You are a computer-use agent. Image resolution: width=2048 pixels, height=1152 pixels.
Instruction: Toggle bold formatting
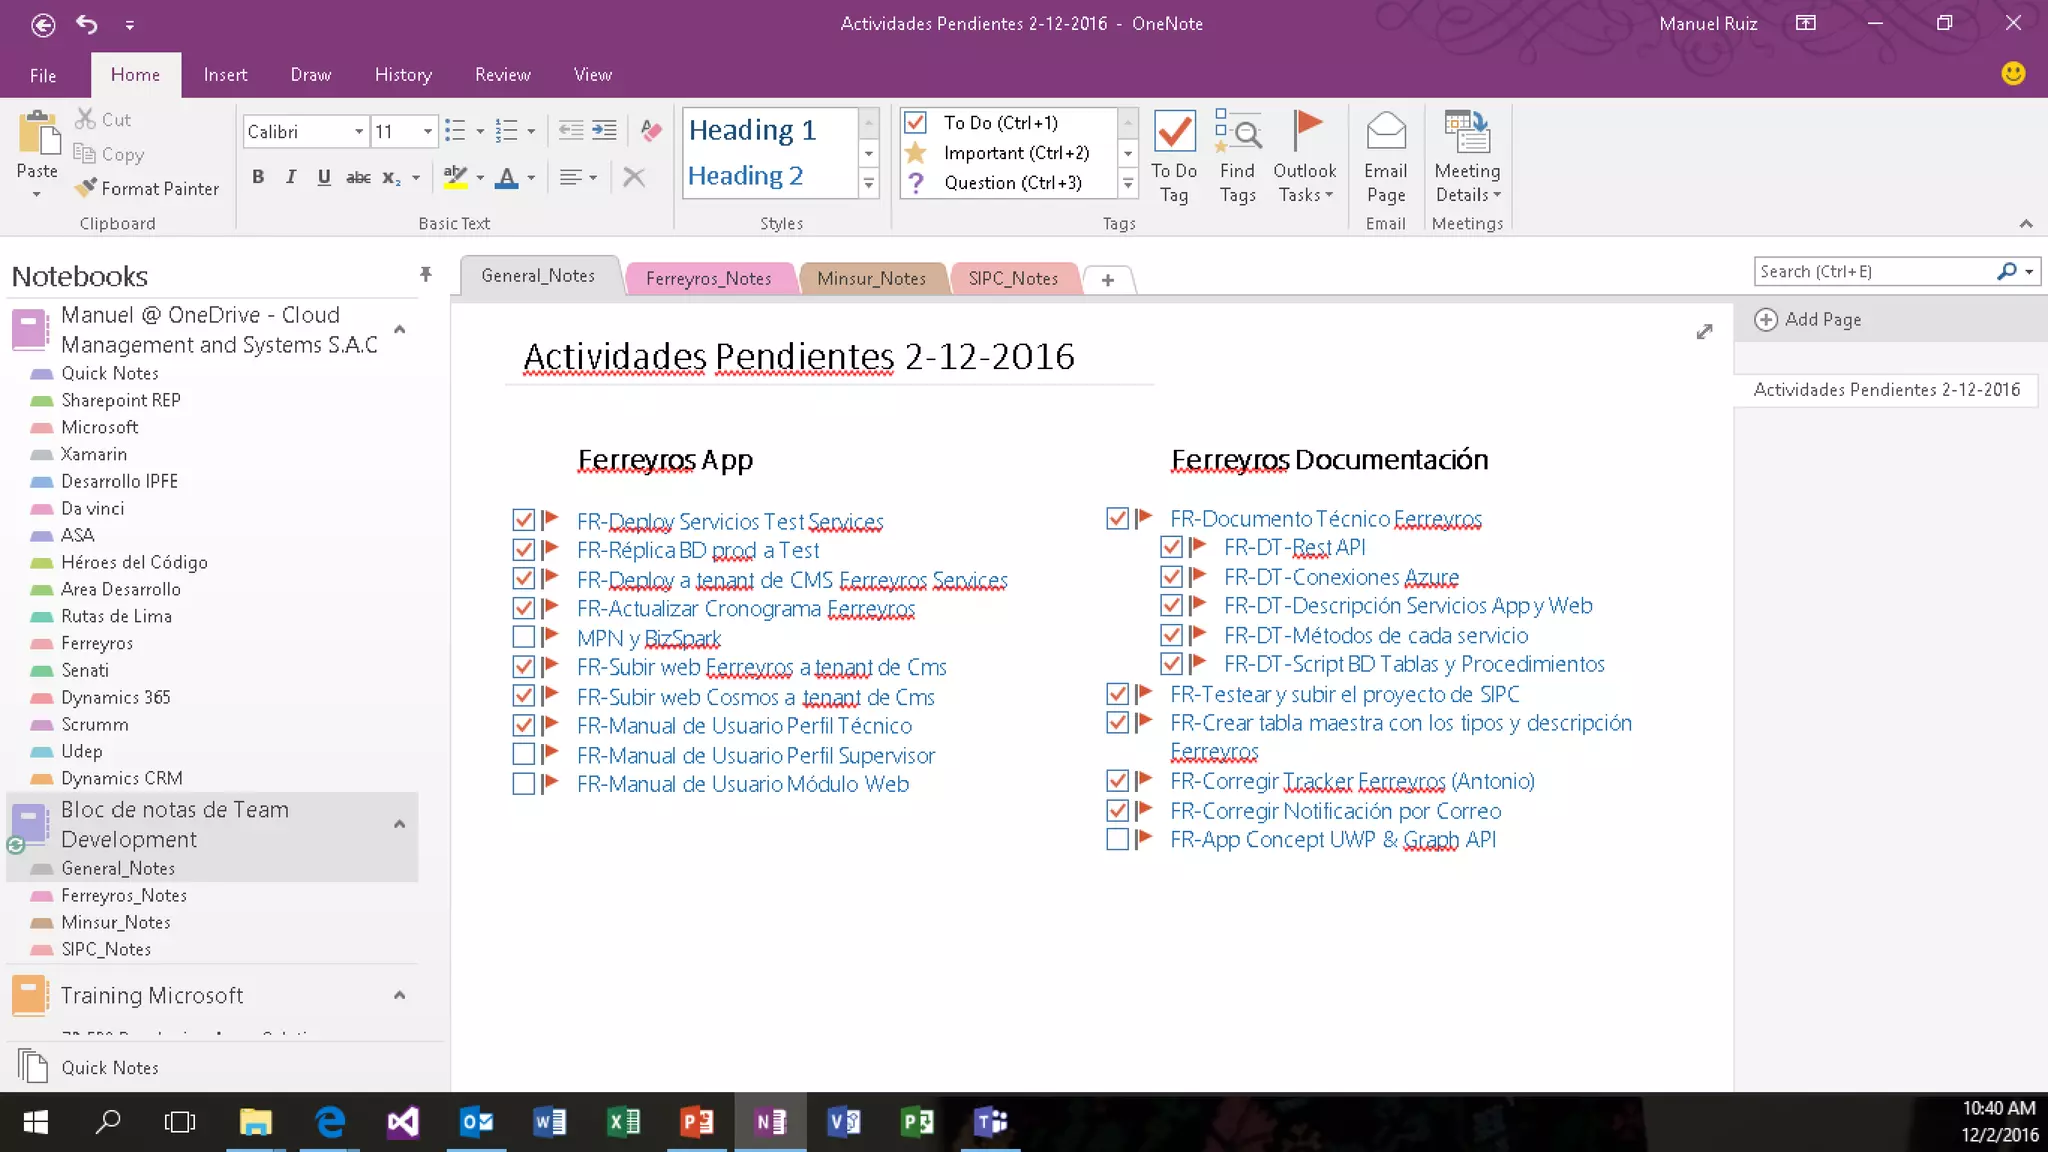click(x=258, y=177)
